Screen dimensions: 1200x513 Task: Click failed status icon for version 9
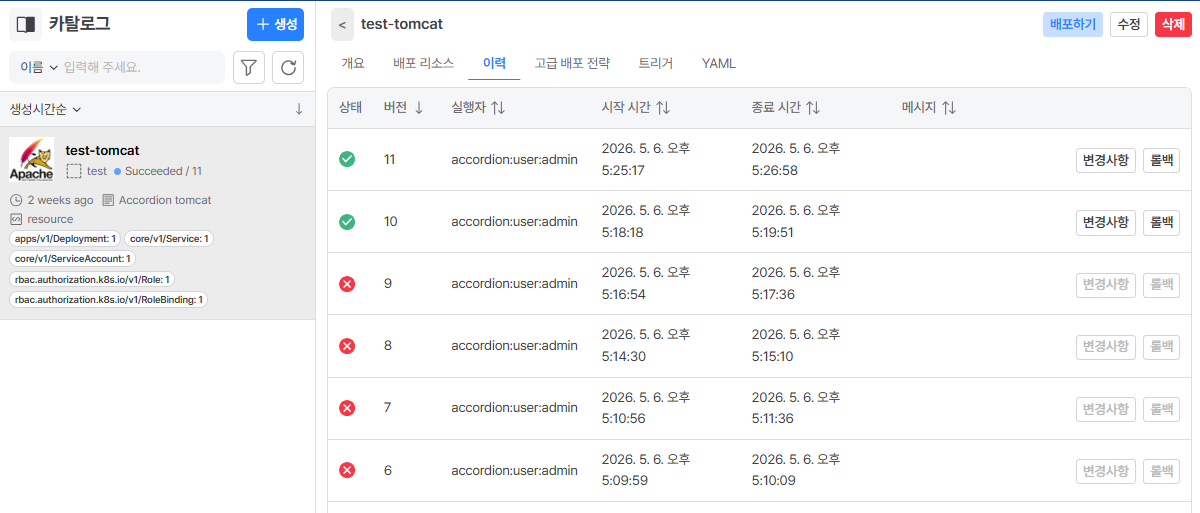(x=347, y=284)
